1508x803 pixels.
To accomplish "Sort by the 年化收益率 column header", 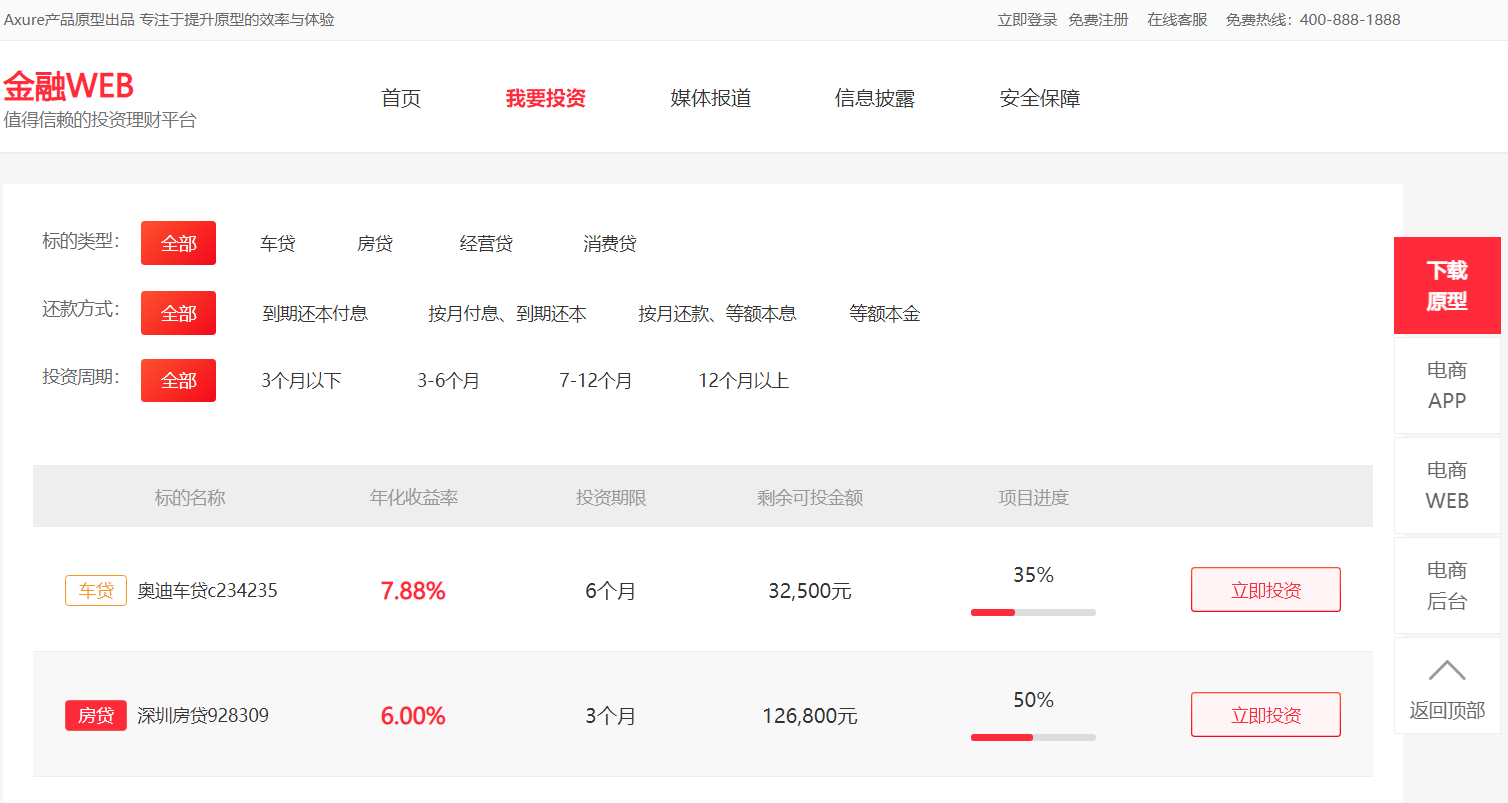I will (414, 497).
